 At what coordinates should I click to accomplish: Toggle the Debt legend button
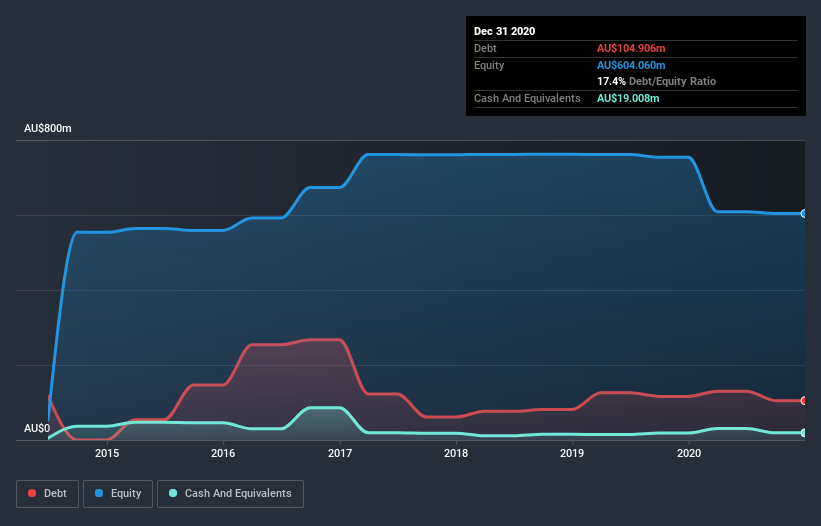pos(47,494)
